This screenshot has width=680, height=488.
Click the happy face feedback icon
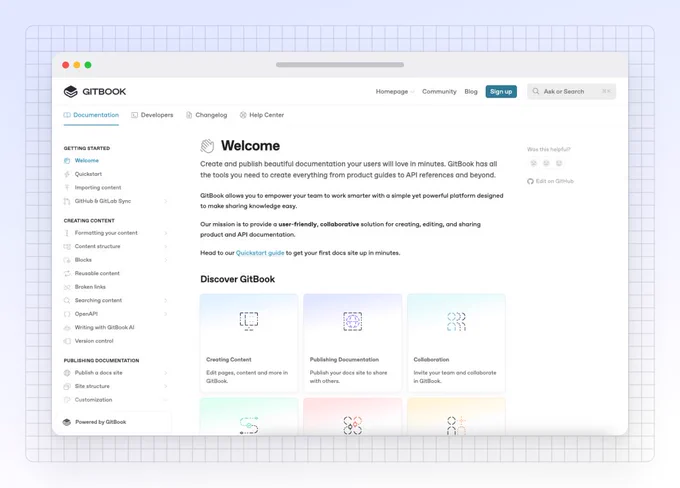coord(559,163)
